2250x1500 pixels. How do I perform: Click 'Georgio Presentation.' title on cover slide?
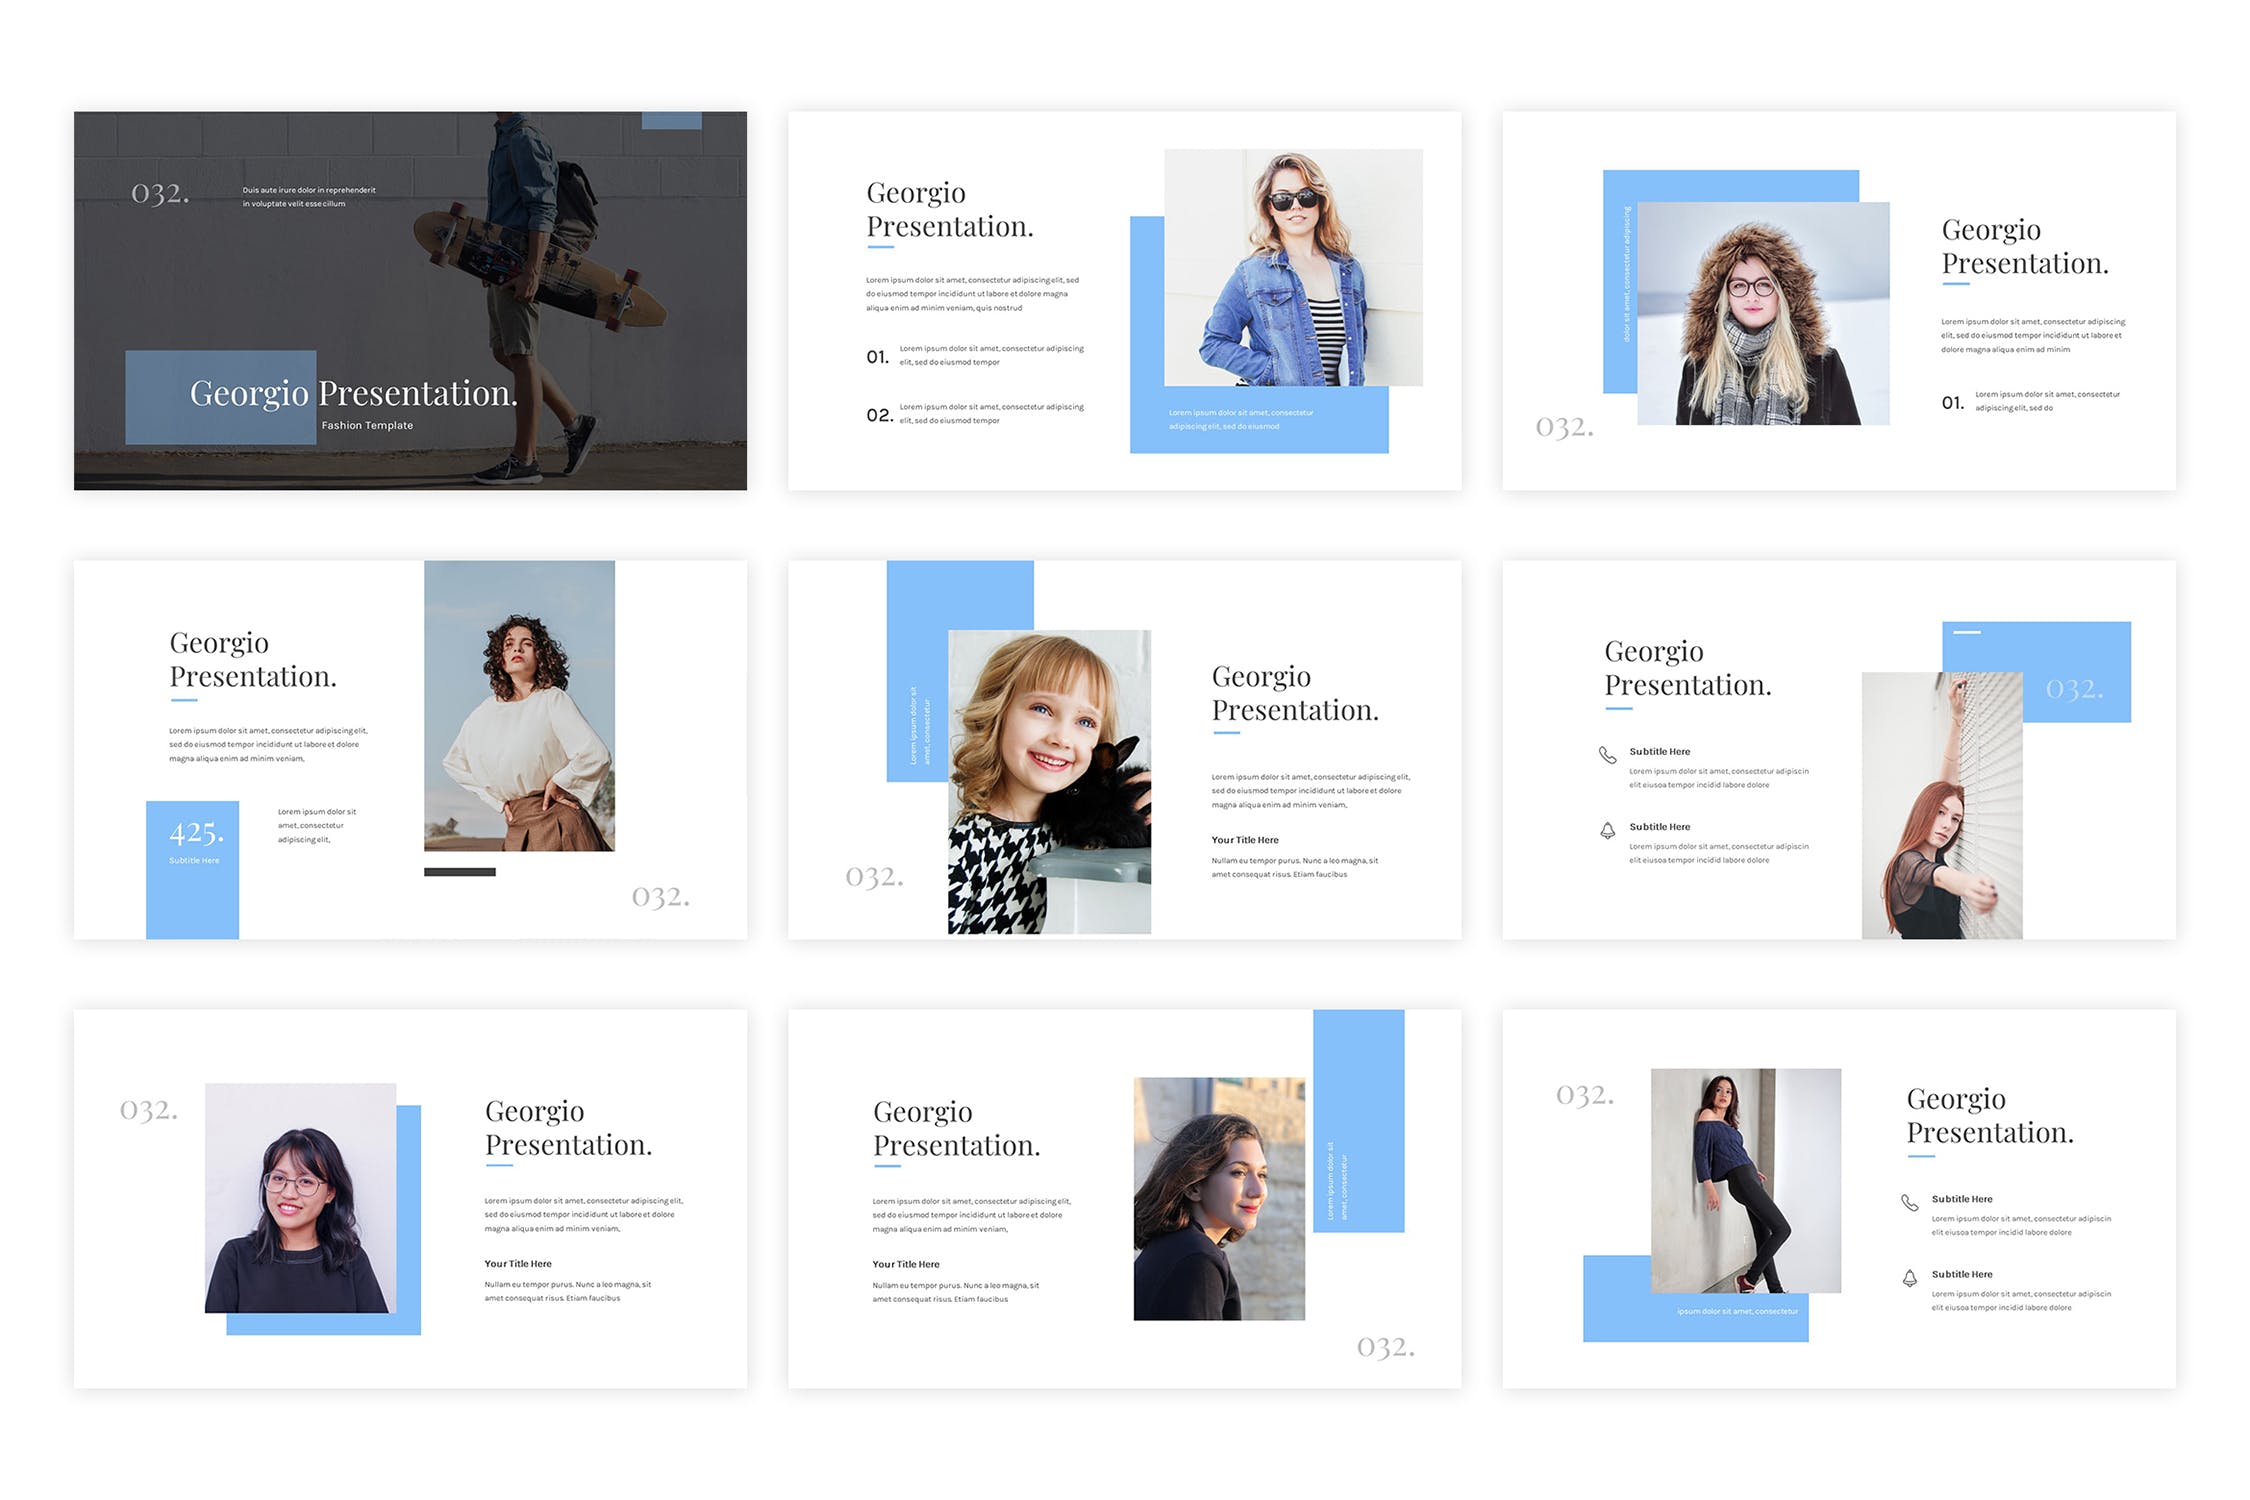(x=354, y=394)
